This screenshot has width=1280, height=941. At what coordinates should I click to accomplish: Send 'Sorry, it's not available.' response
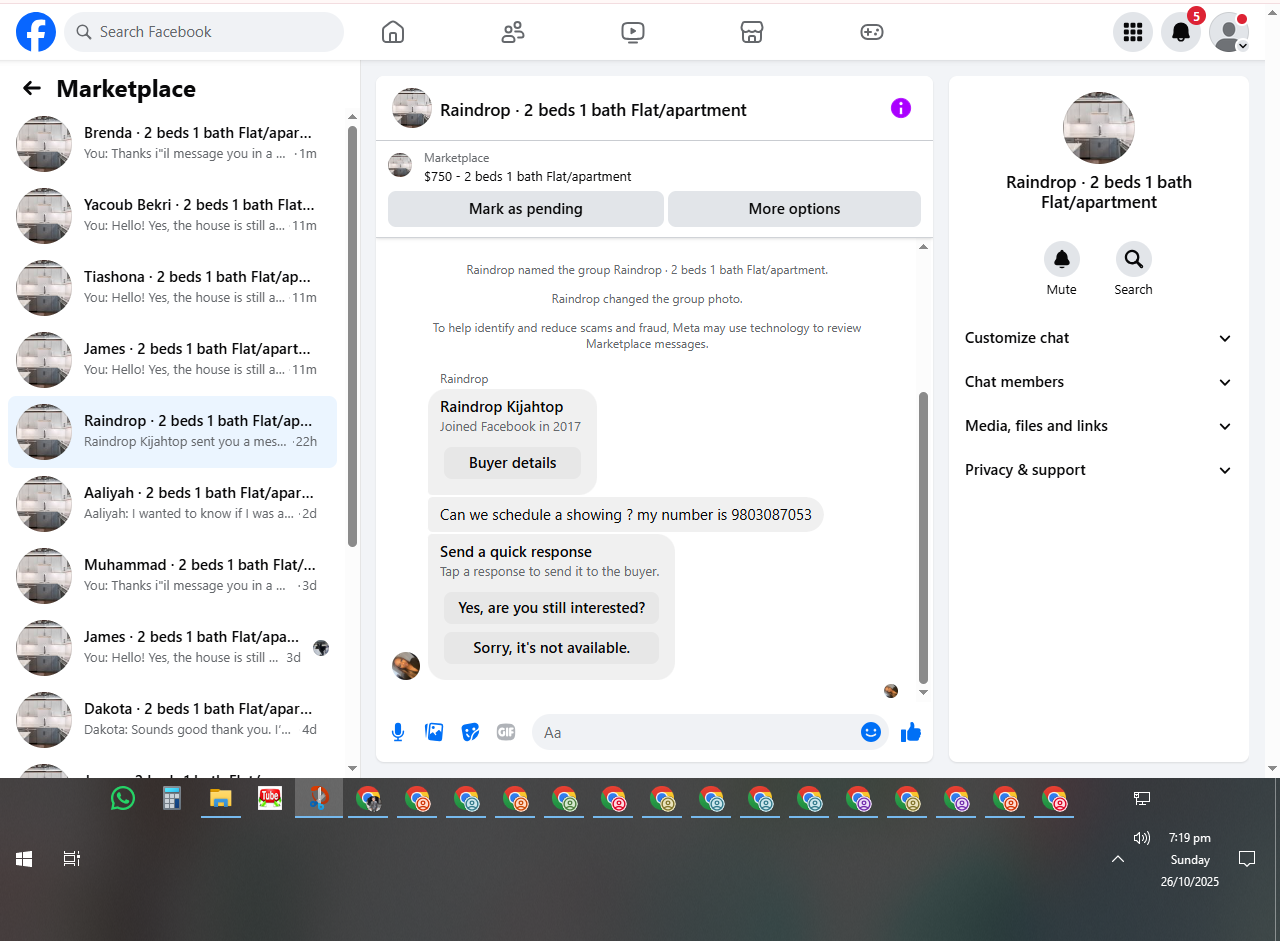coord(551,648)
